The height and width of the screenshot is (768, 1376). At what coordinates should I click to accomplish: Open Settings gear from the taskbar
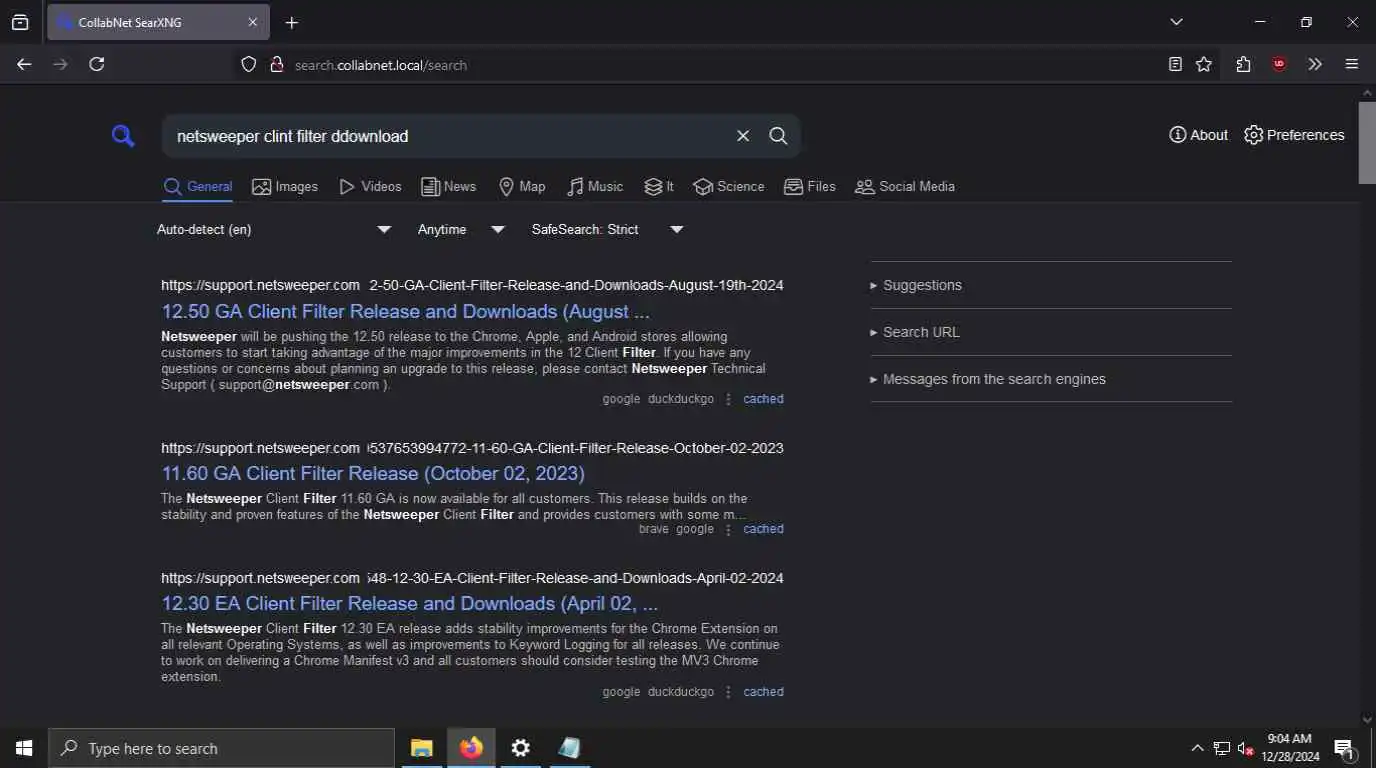tap(520, 748)
